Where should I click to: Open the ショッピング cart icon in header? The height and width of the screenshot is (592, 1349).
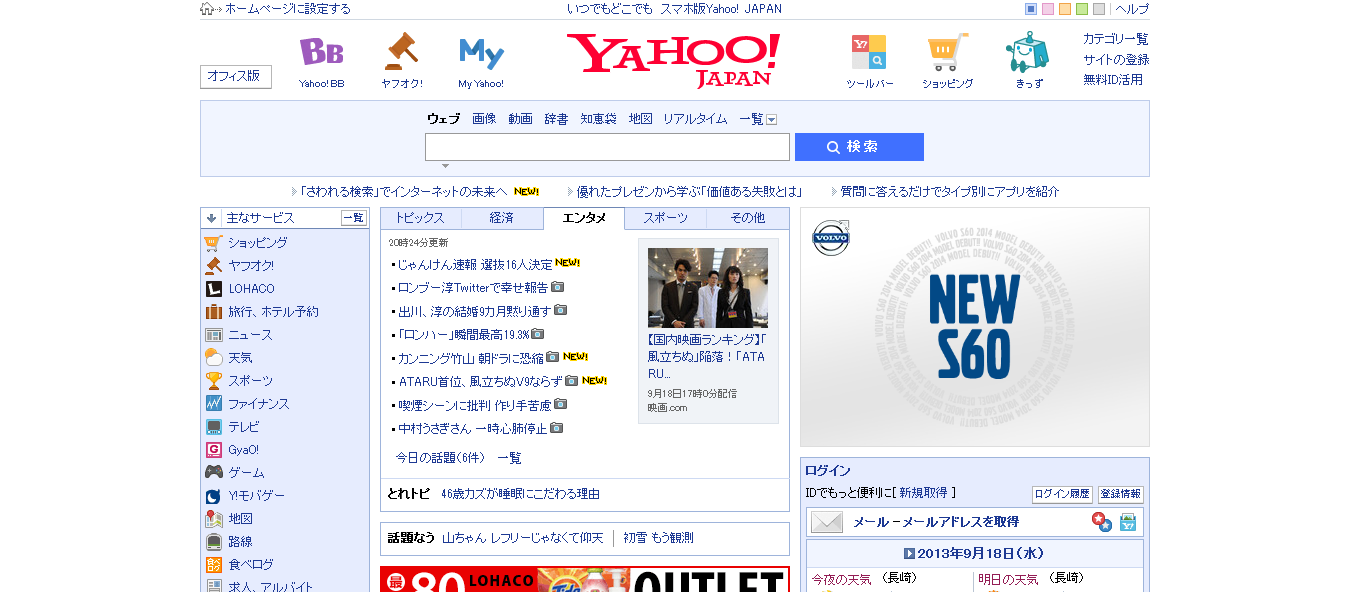pyautogui.click(x=948, y=52)
